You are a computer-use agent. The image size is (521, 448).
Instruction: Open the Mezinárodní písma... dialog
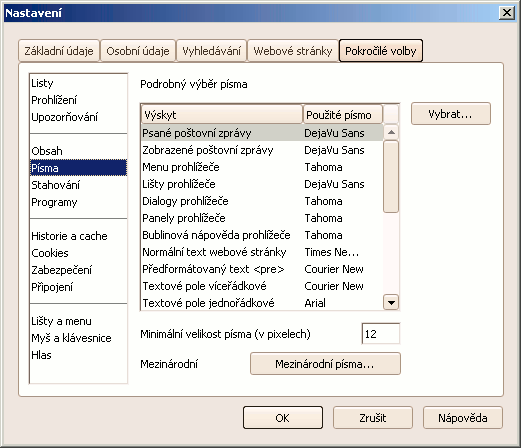coord(325,364)
